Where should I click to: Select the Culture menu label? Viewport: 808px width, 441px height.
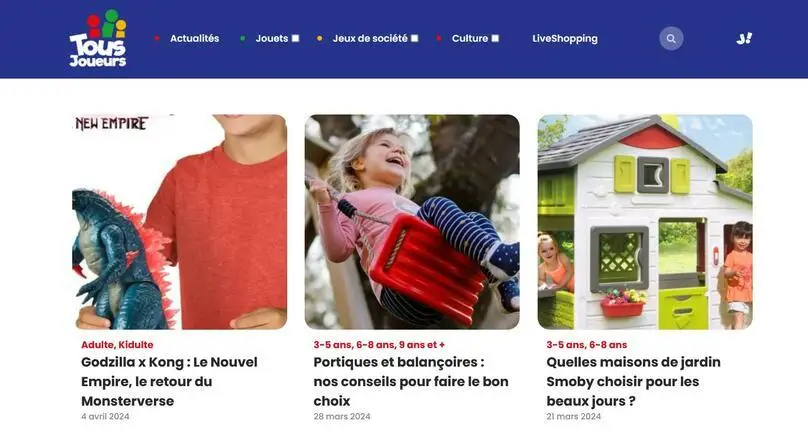469,39
